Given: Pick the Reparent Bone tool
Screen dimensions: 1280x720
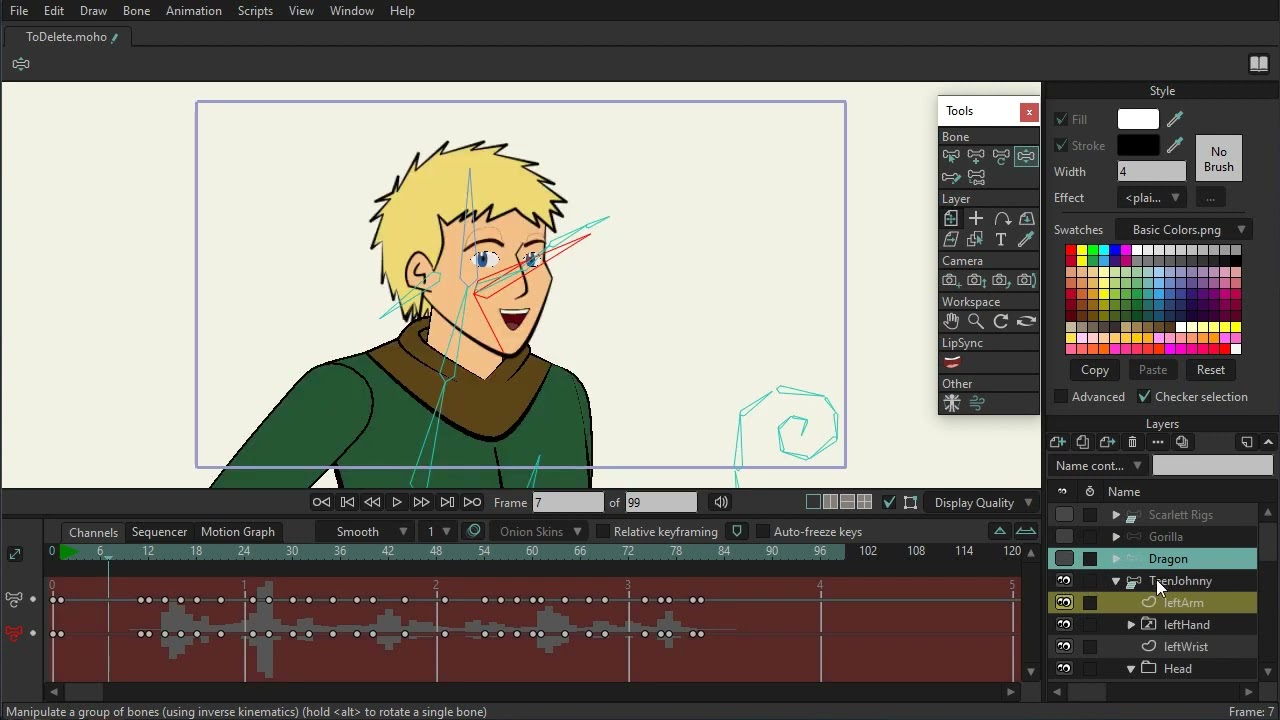Looking at the screenshot, I should [x=1001, y=156].
